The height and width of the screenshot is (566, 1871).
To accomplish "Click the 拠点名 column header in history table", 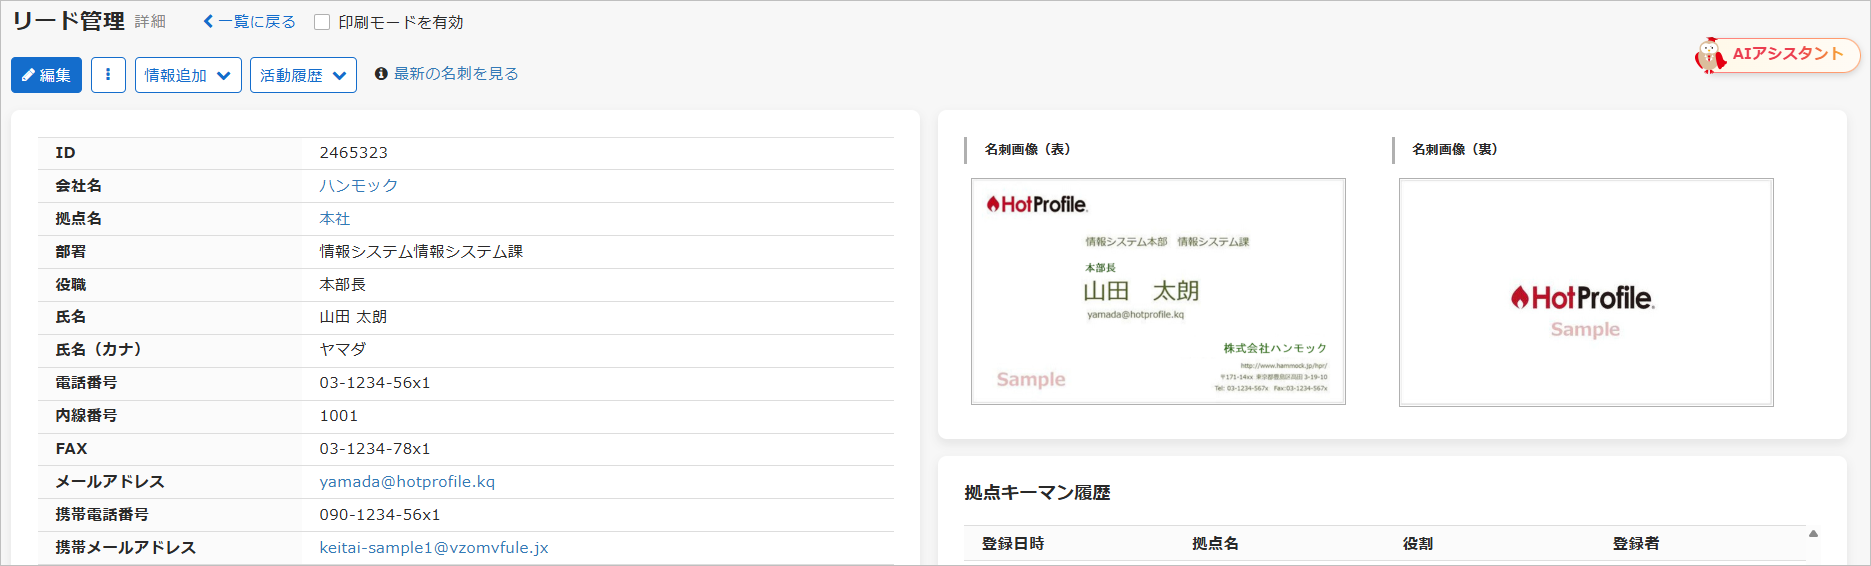I will coord(1215,544).
